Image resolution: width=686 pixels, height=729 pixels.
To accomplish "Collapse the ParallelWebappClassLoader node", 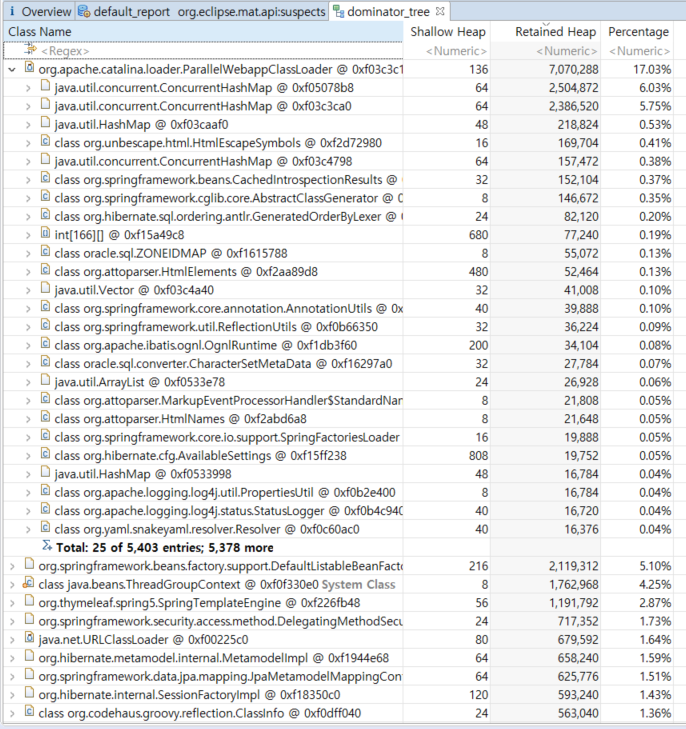I will tap(12, 70).
